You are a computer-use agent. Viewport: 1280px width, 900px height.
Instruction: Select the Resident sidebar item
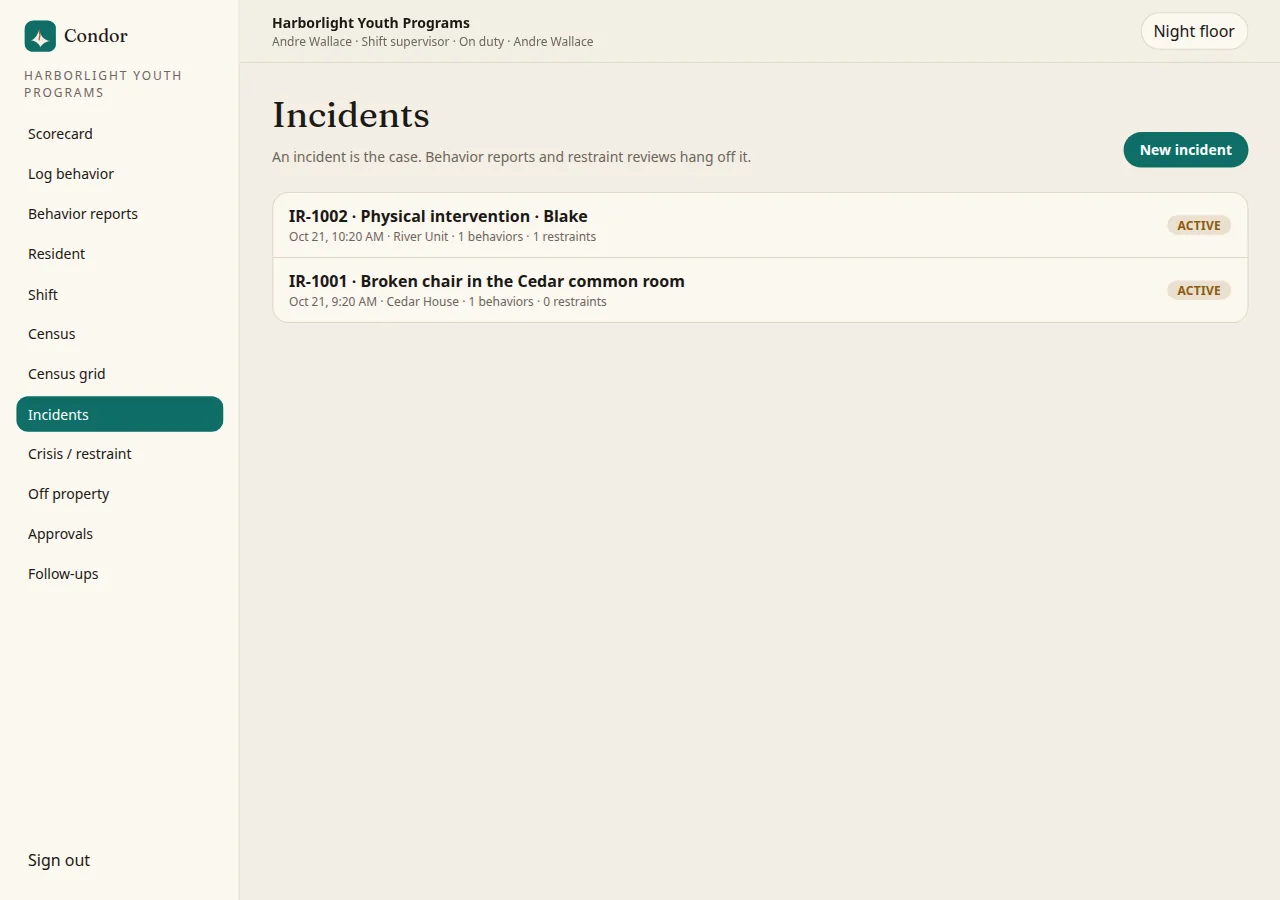tap(119, 254)
